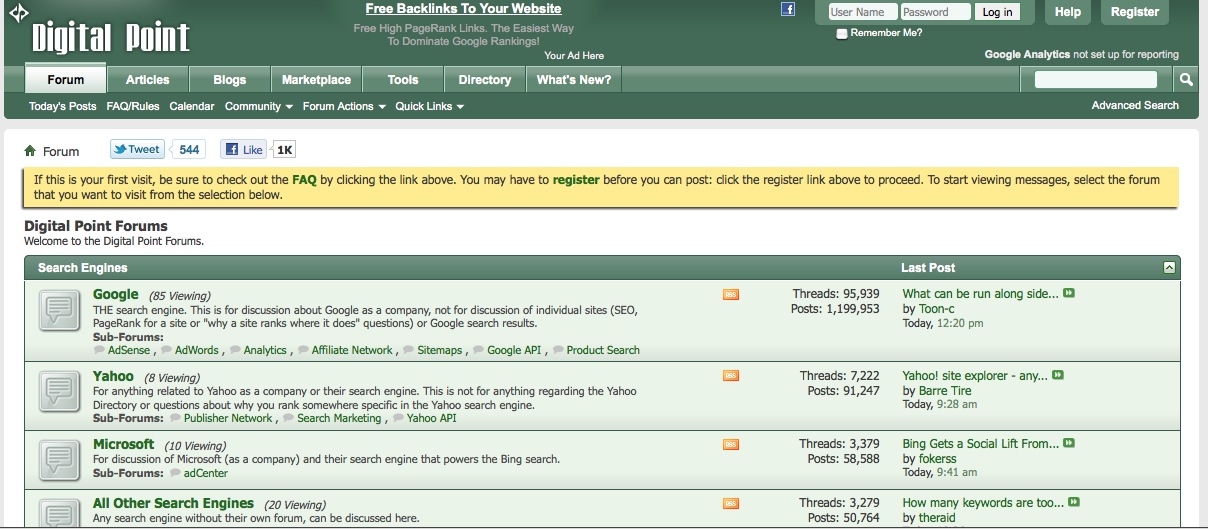The height and width of the screenshot is (529, 1208).
Task: Toggle the Remember Me checkbox
Action: tap(842, 33)
